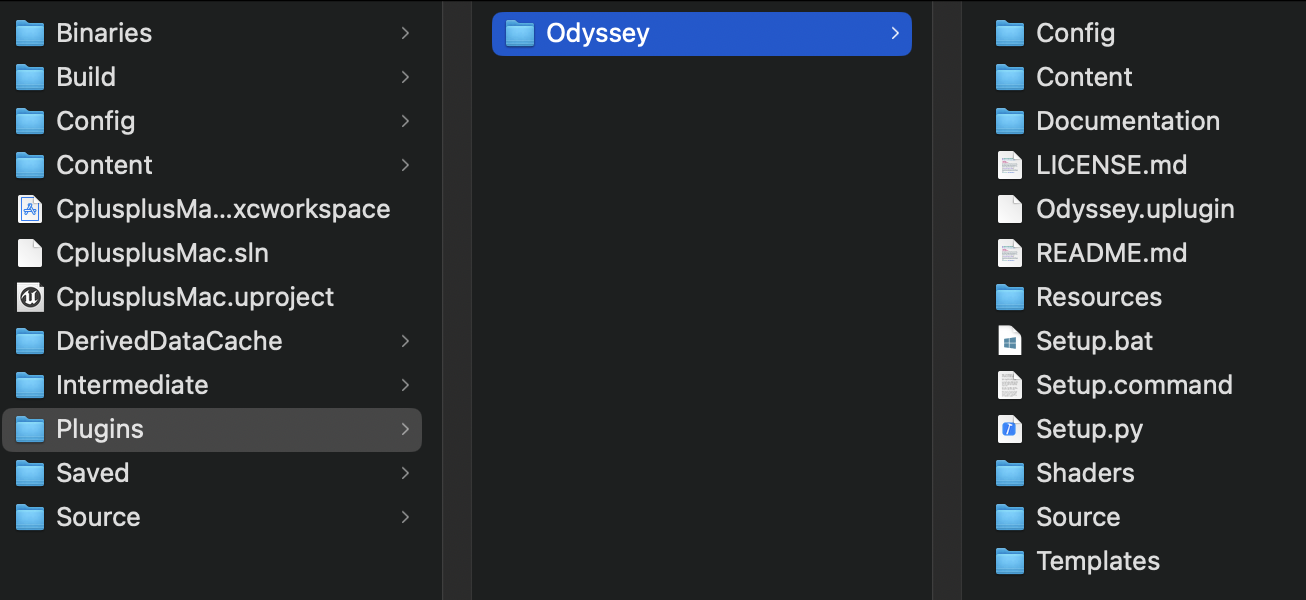The height and width of the screenshot is (600, 1306).
Task: Click the Setup.py Python file icon
Action: click(x=1010, y=429)
